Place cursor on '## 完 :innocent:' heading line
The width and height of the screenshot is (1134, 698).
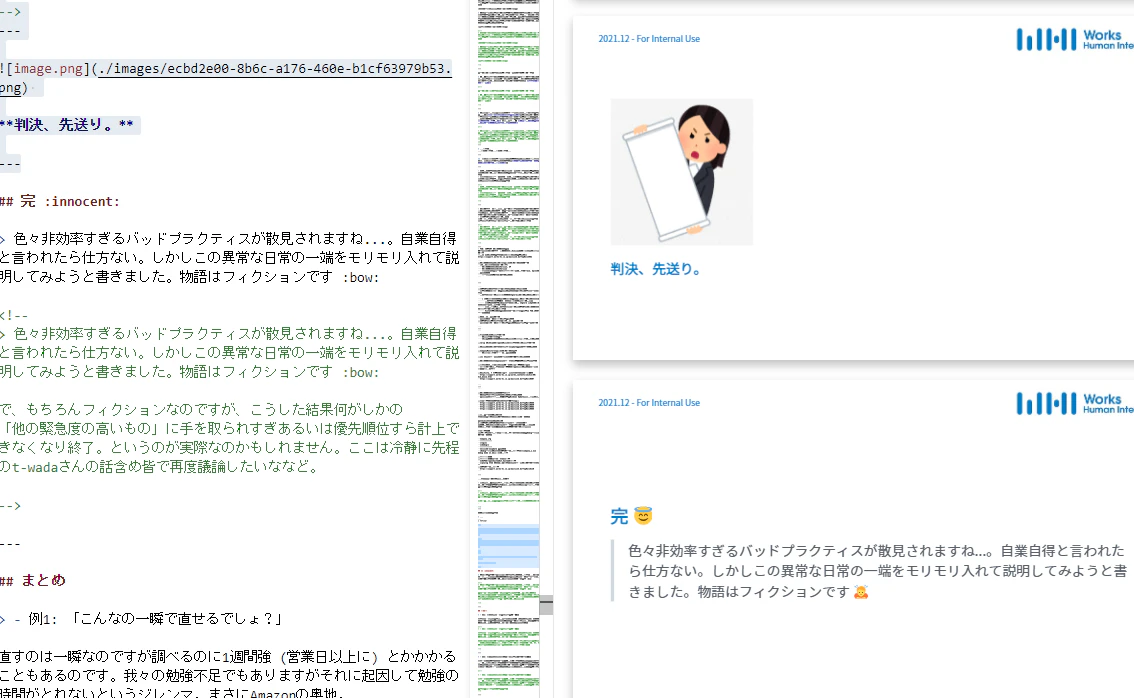click(60, 201)
